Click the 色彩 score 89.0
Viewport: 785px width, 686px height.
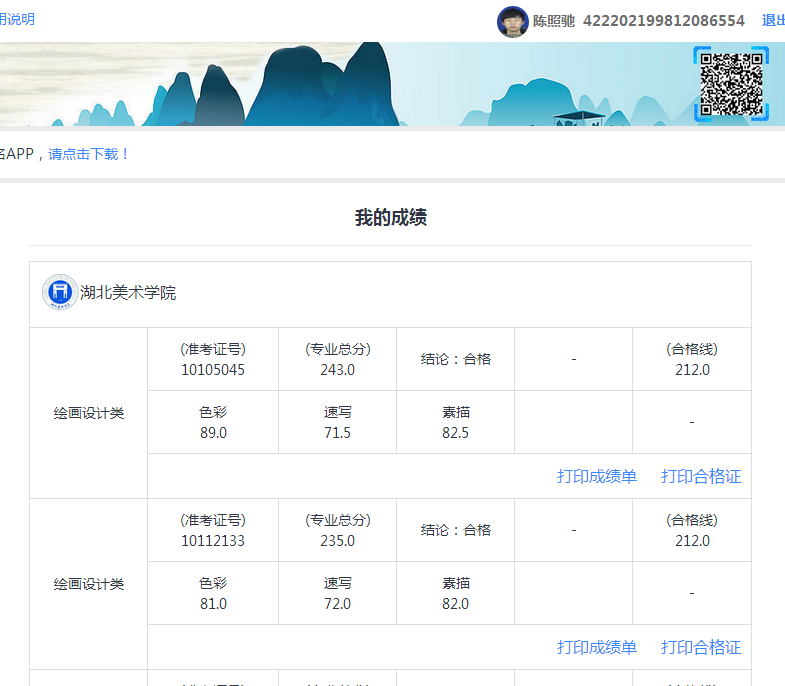tap(213, 433)
